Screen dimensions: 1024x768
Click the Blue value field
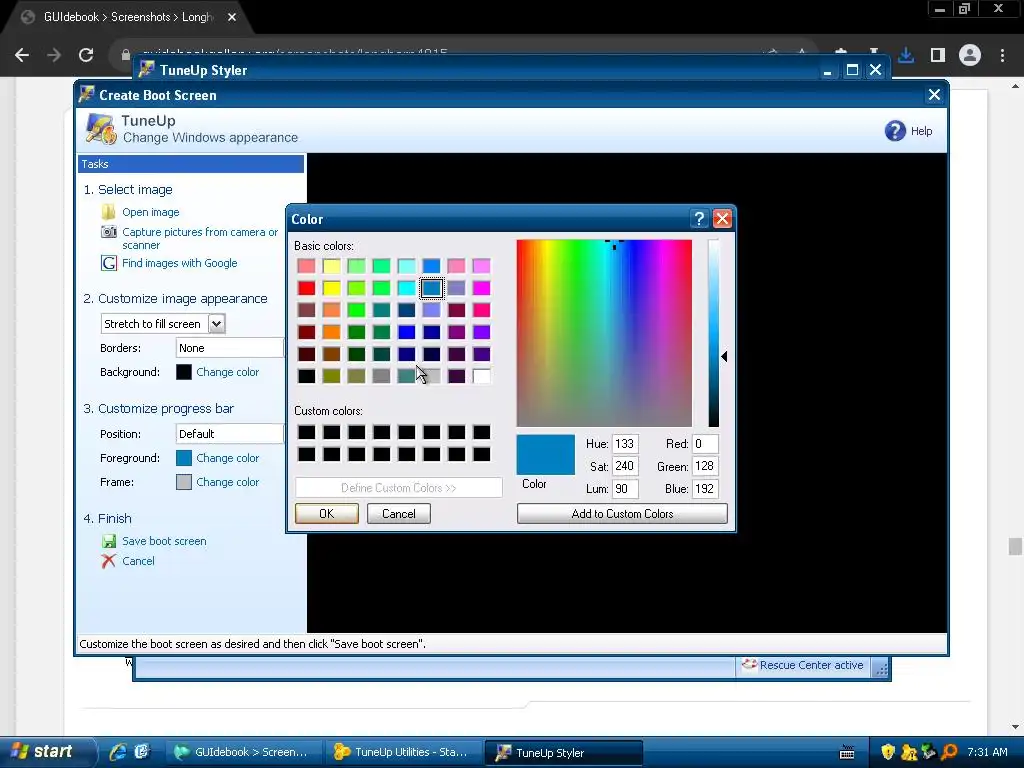click(705, 488)
